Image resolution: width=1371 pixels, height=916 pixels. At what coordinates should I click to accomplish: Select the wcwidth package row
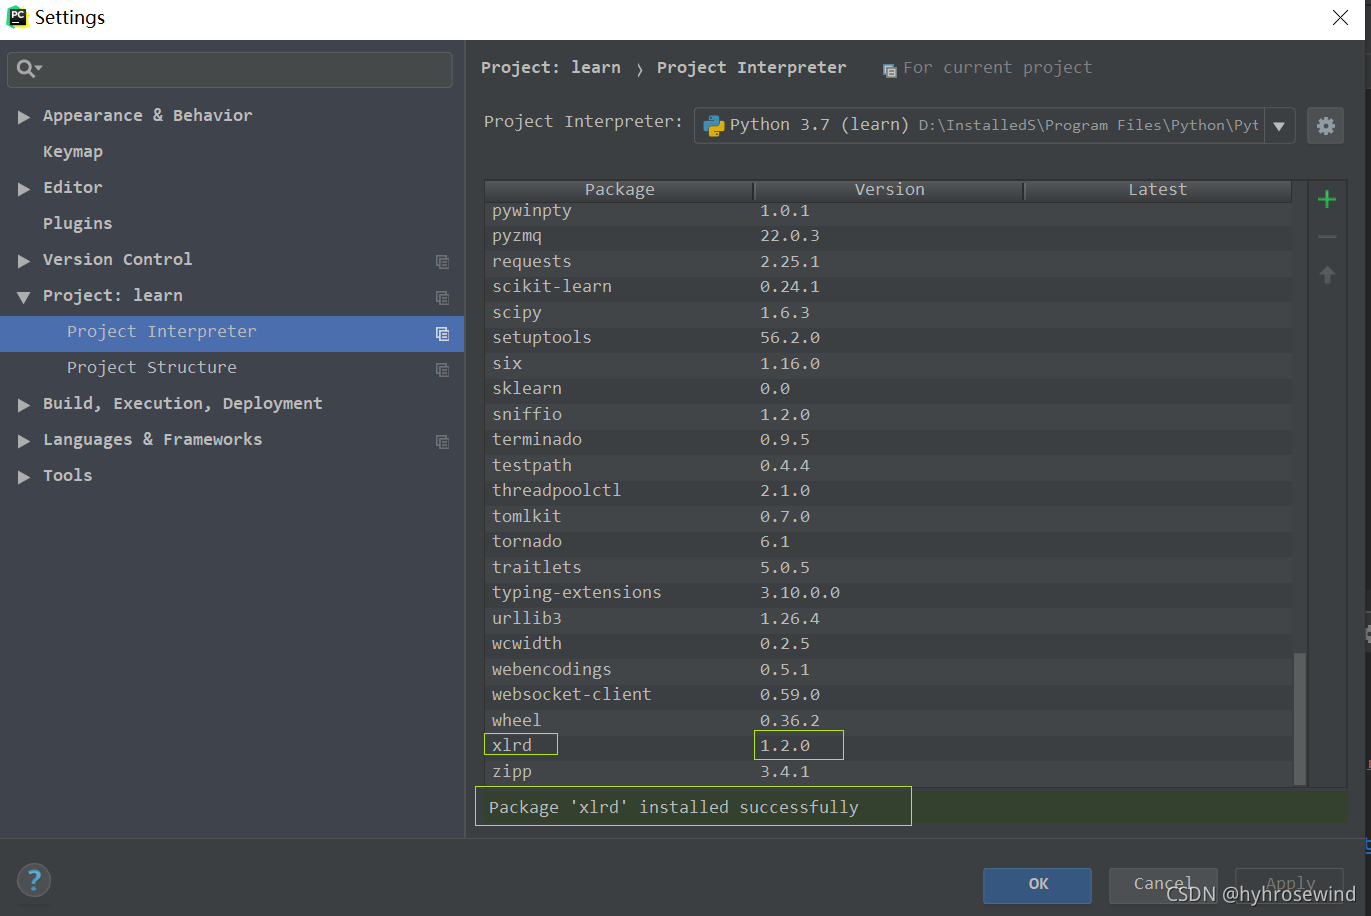coord(888,644)
